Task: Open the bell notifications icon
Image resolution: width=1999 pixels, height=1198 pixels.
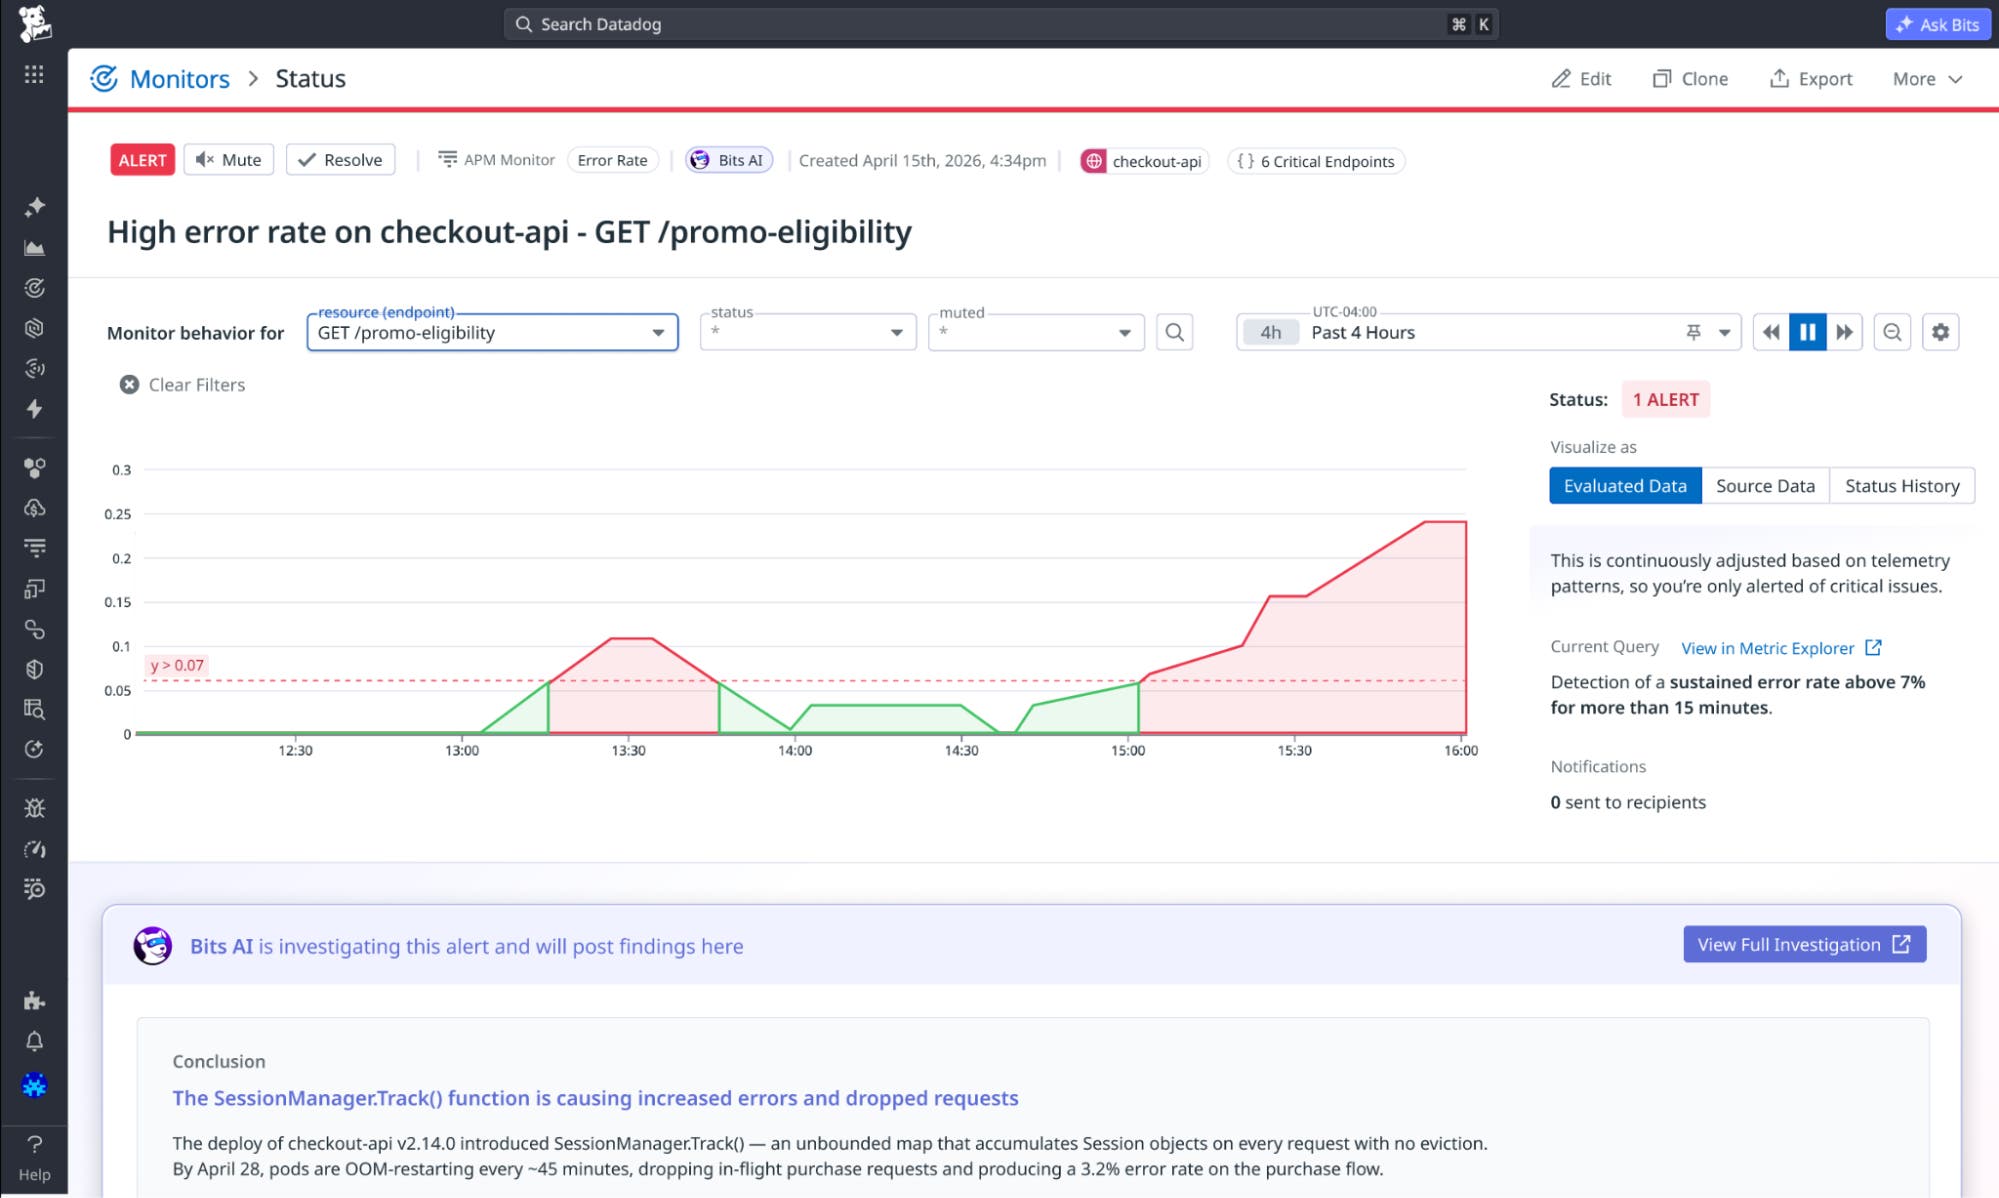Action: pos(34,1041)
